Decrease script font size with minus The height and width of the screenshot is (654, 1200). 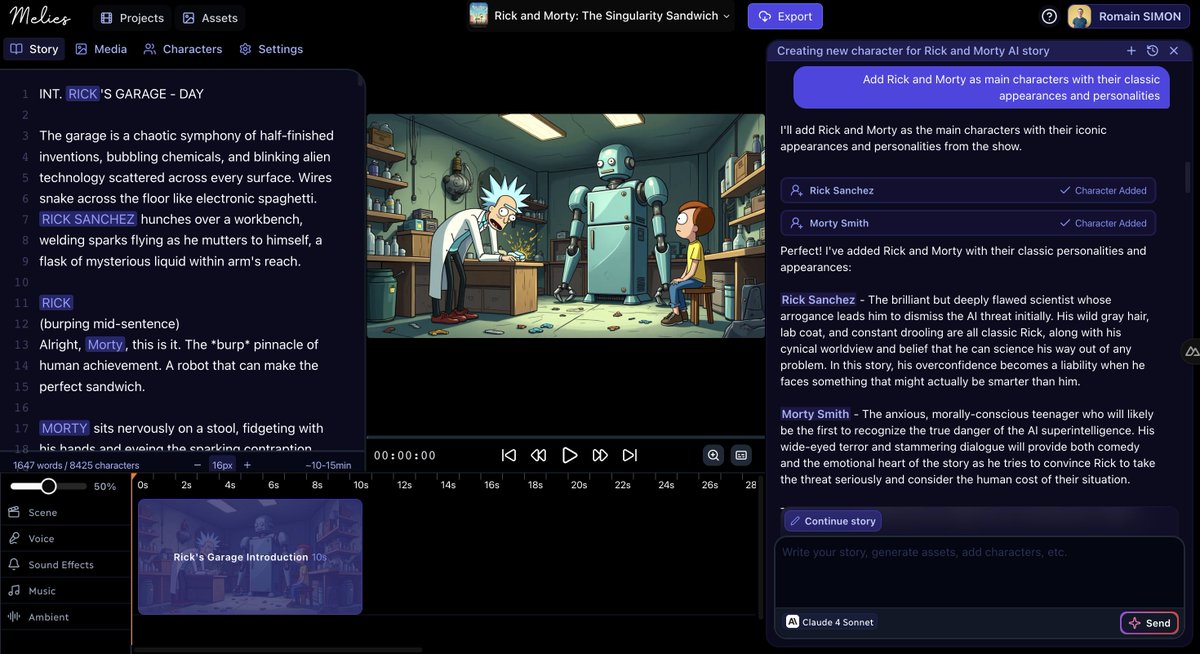pos(196,465)
